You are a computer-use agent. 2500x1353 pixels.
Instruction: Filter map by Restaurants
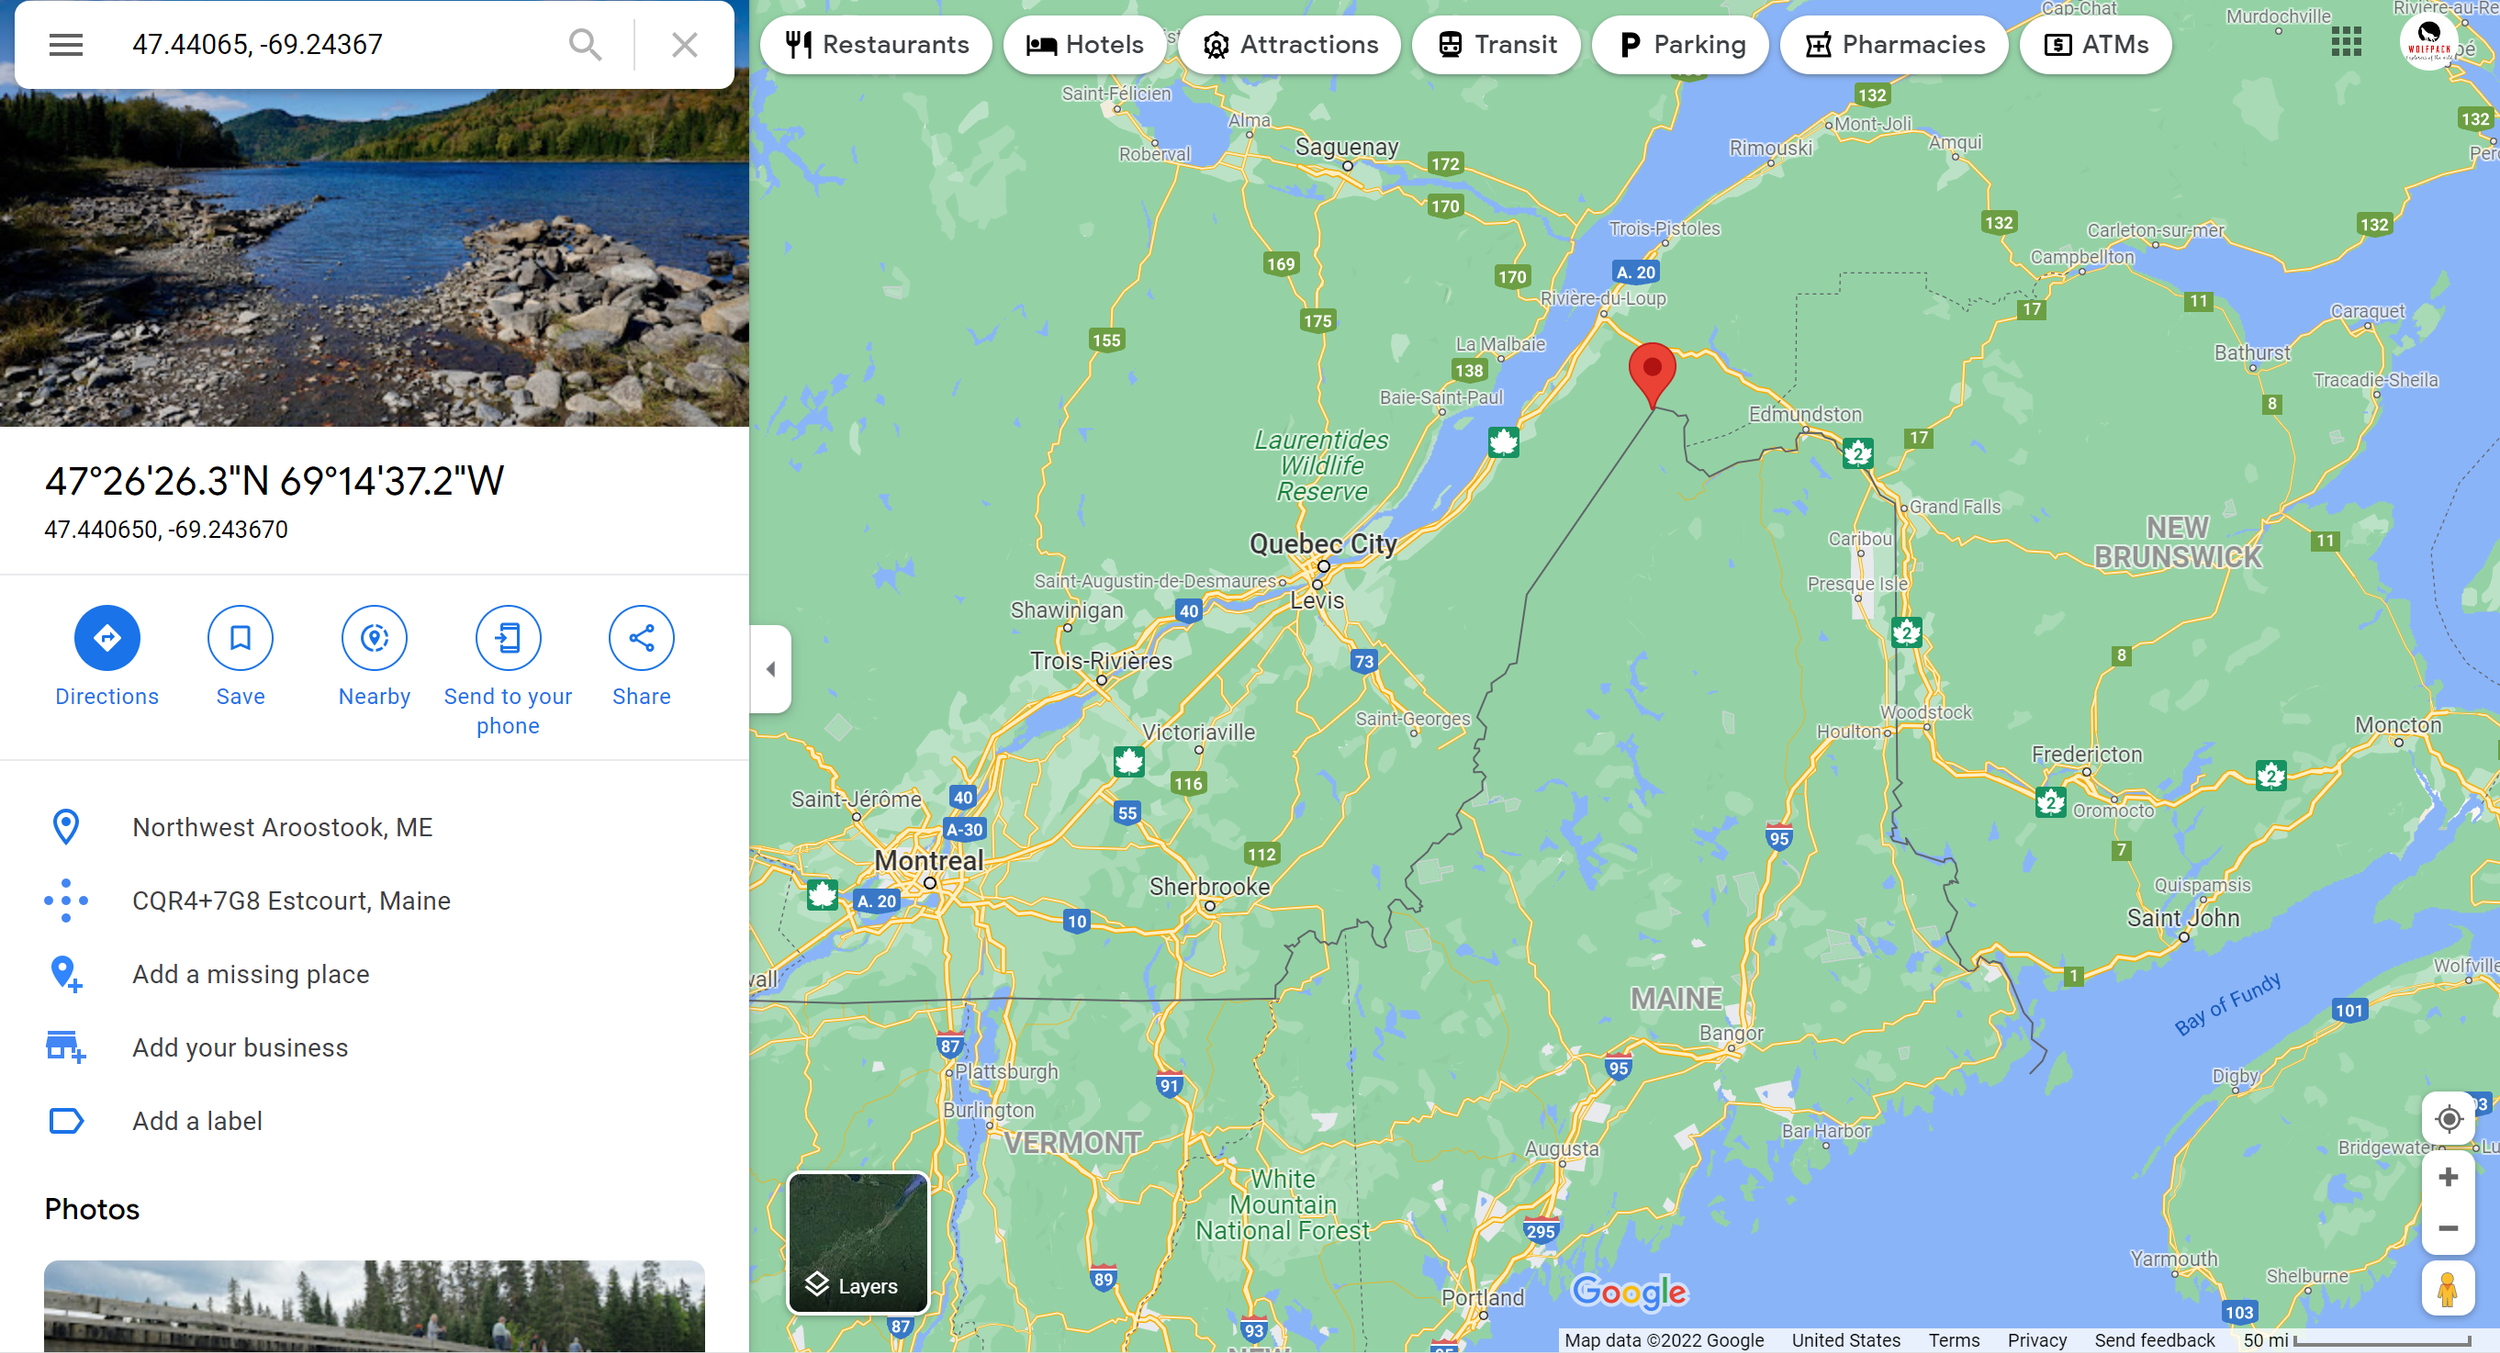click(x=876, y=45)
